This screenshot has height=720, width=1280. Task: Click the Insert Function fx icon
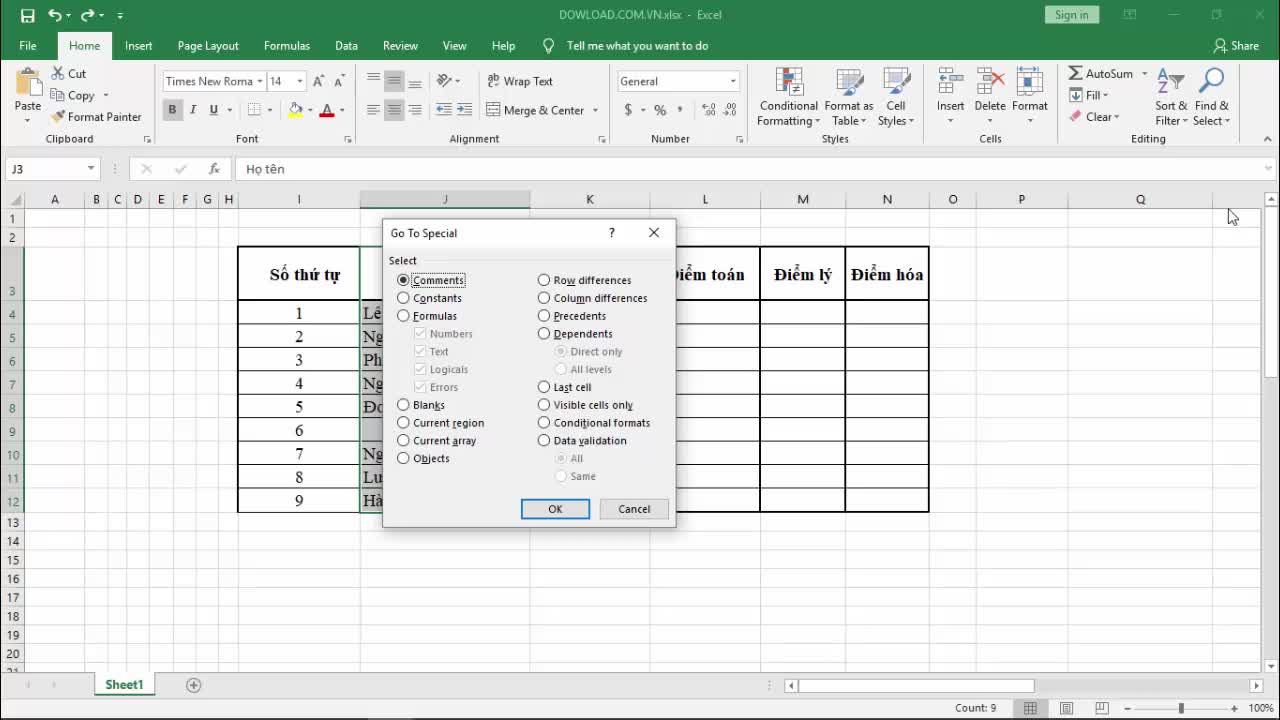coord(214,169)
